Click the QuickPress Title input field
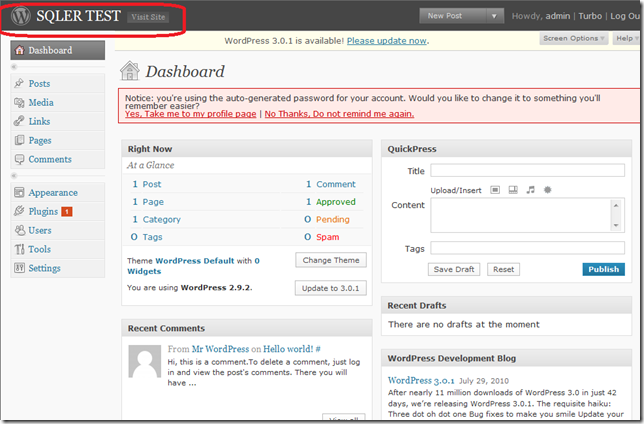Viewport: 644px width, 424px height. 527,170
